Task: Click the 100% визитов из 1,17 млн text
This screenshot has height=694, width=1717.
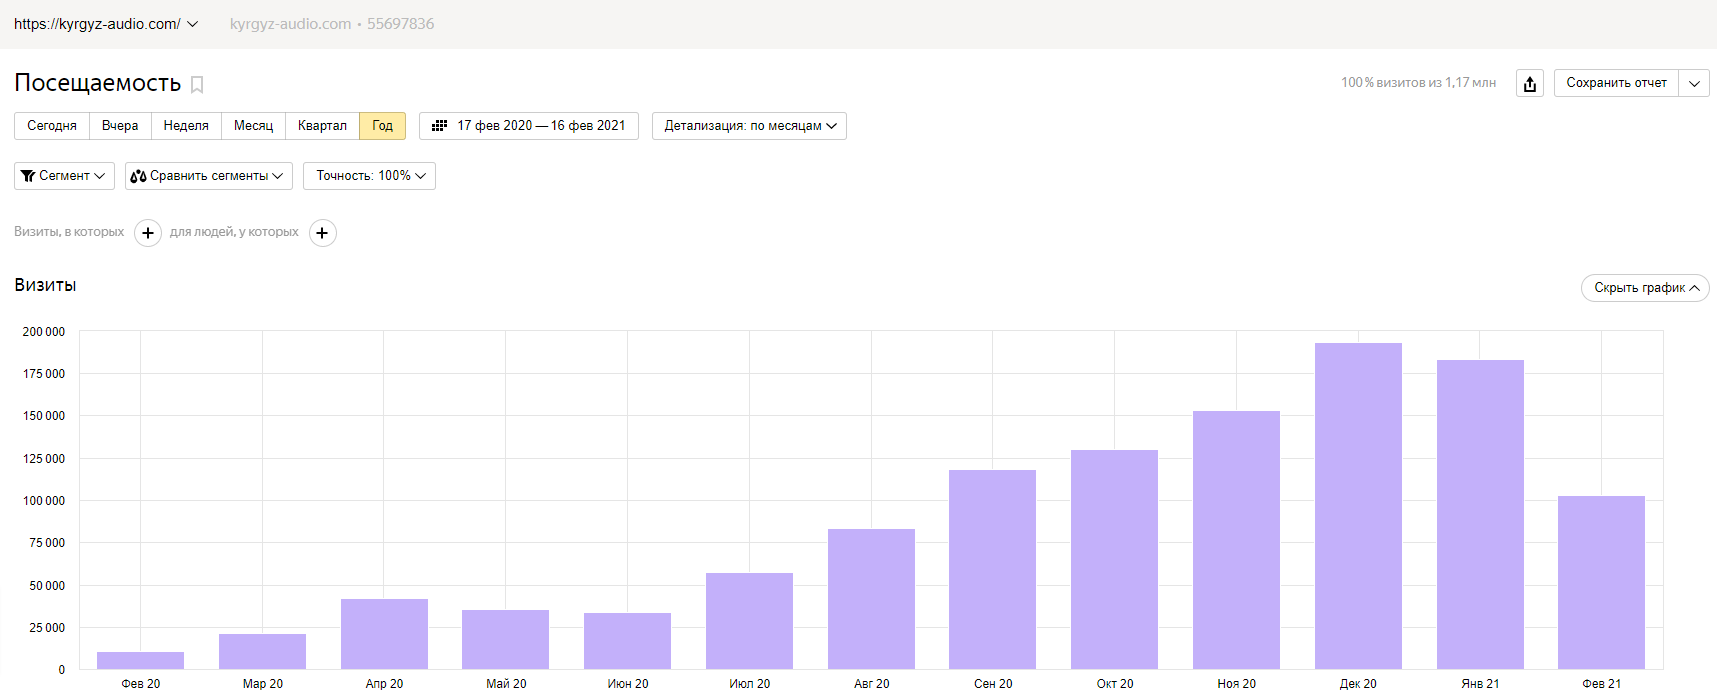Action: click(x=1418, y=83)
